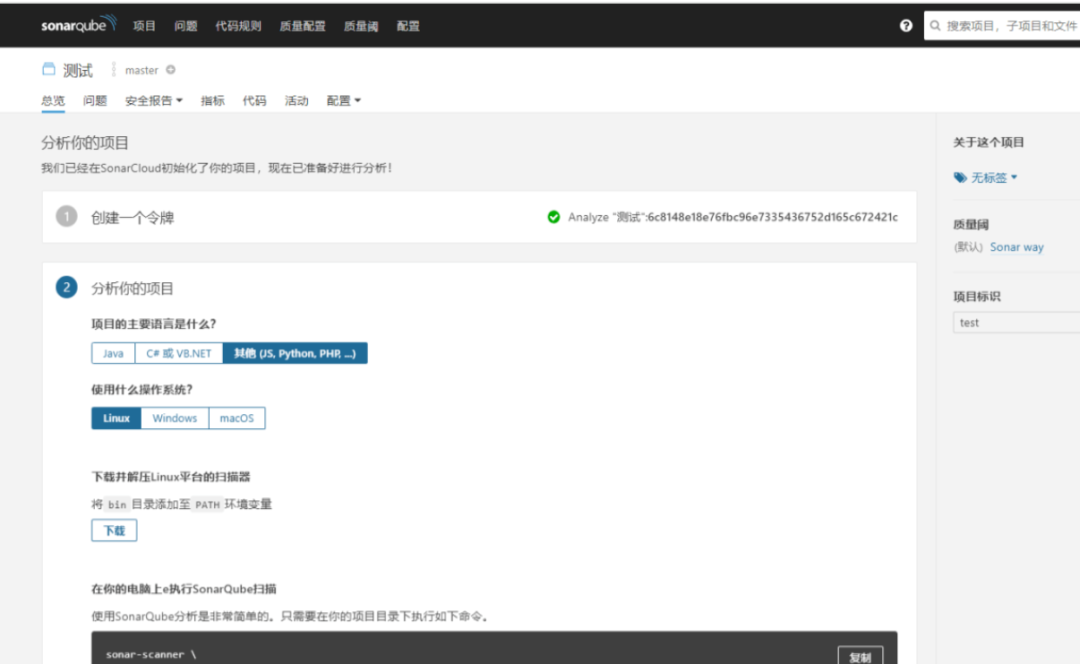Switch to the 总览 tab
Image resolution: width=1080 pixels, height=664 pixels.
tap(53, 101)
